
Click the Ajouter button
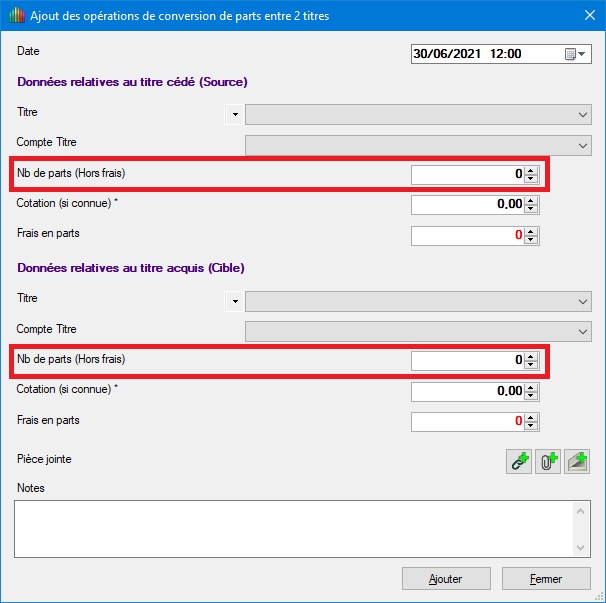point(445,578)
